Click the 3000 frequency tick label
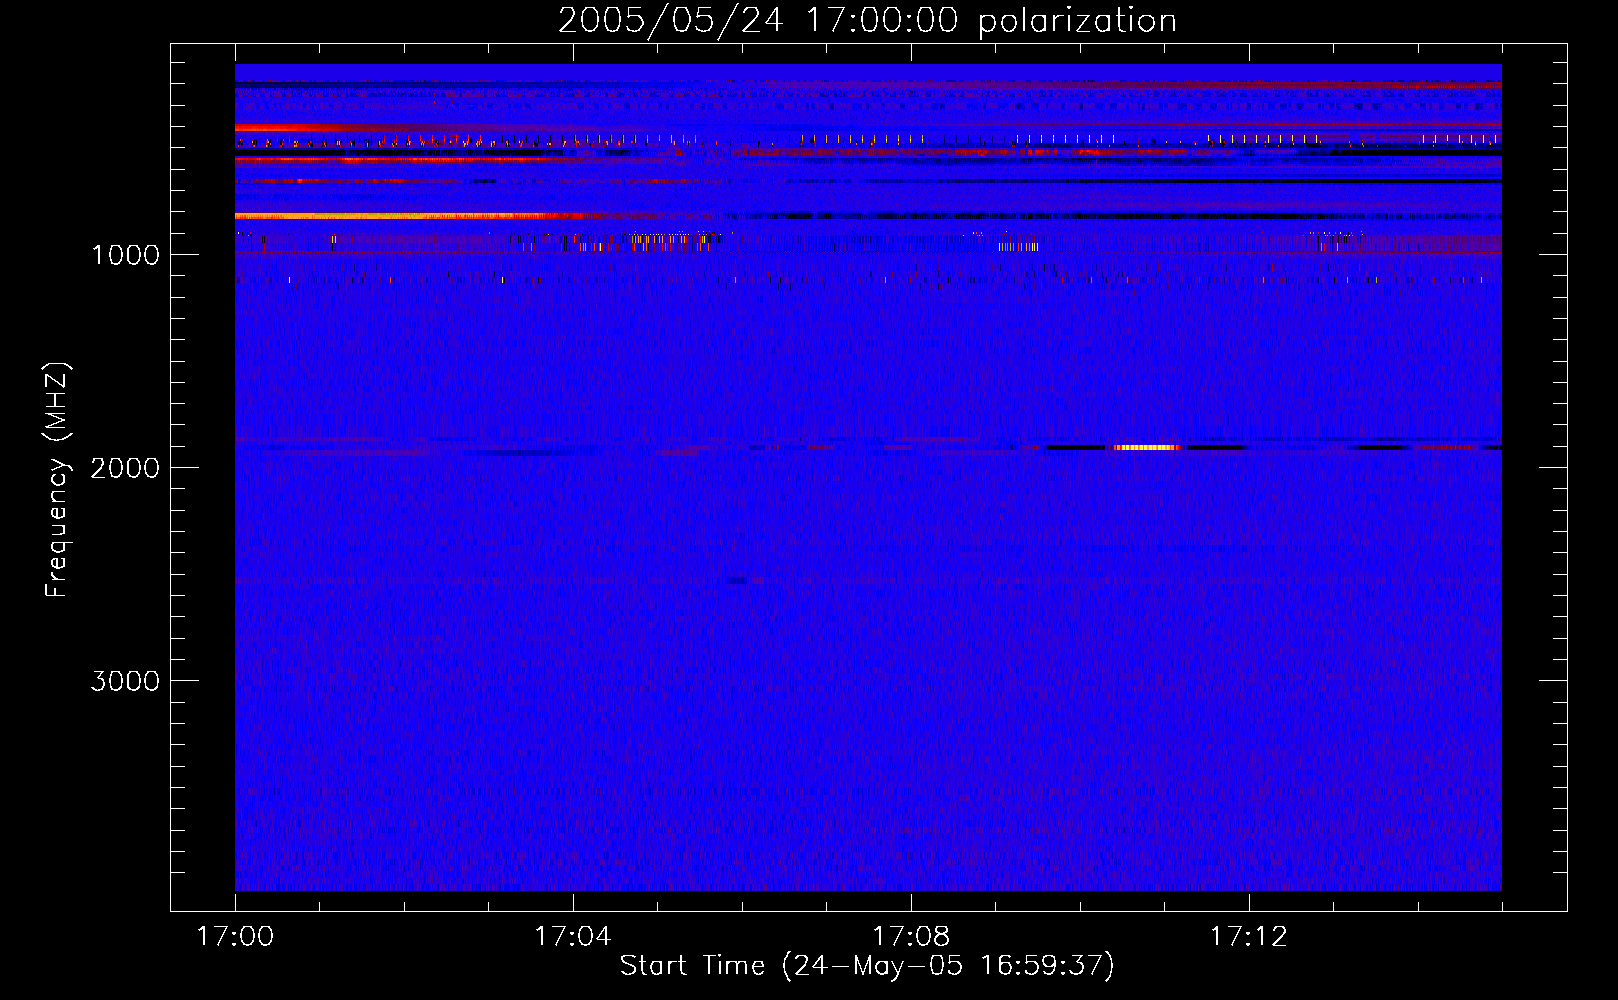Image resolution: width=1618 pixels, height=1000 pixels. tap(125, 681)
